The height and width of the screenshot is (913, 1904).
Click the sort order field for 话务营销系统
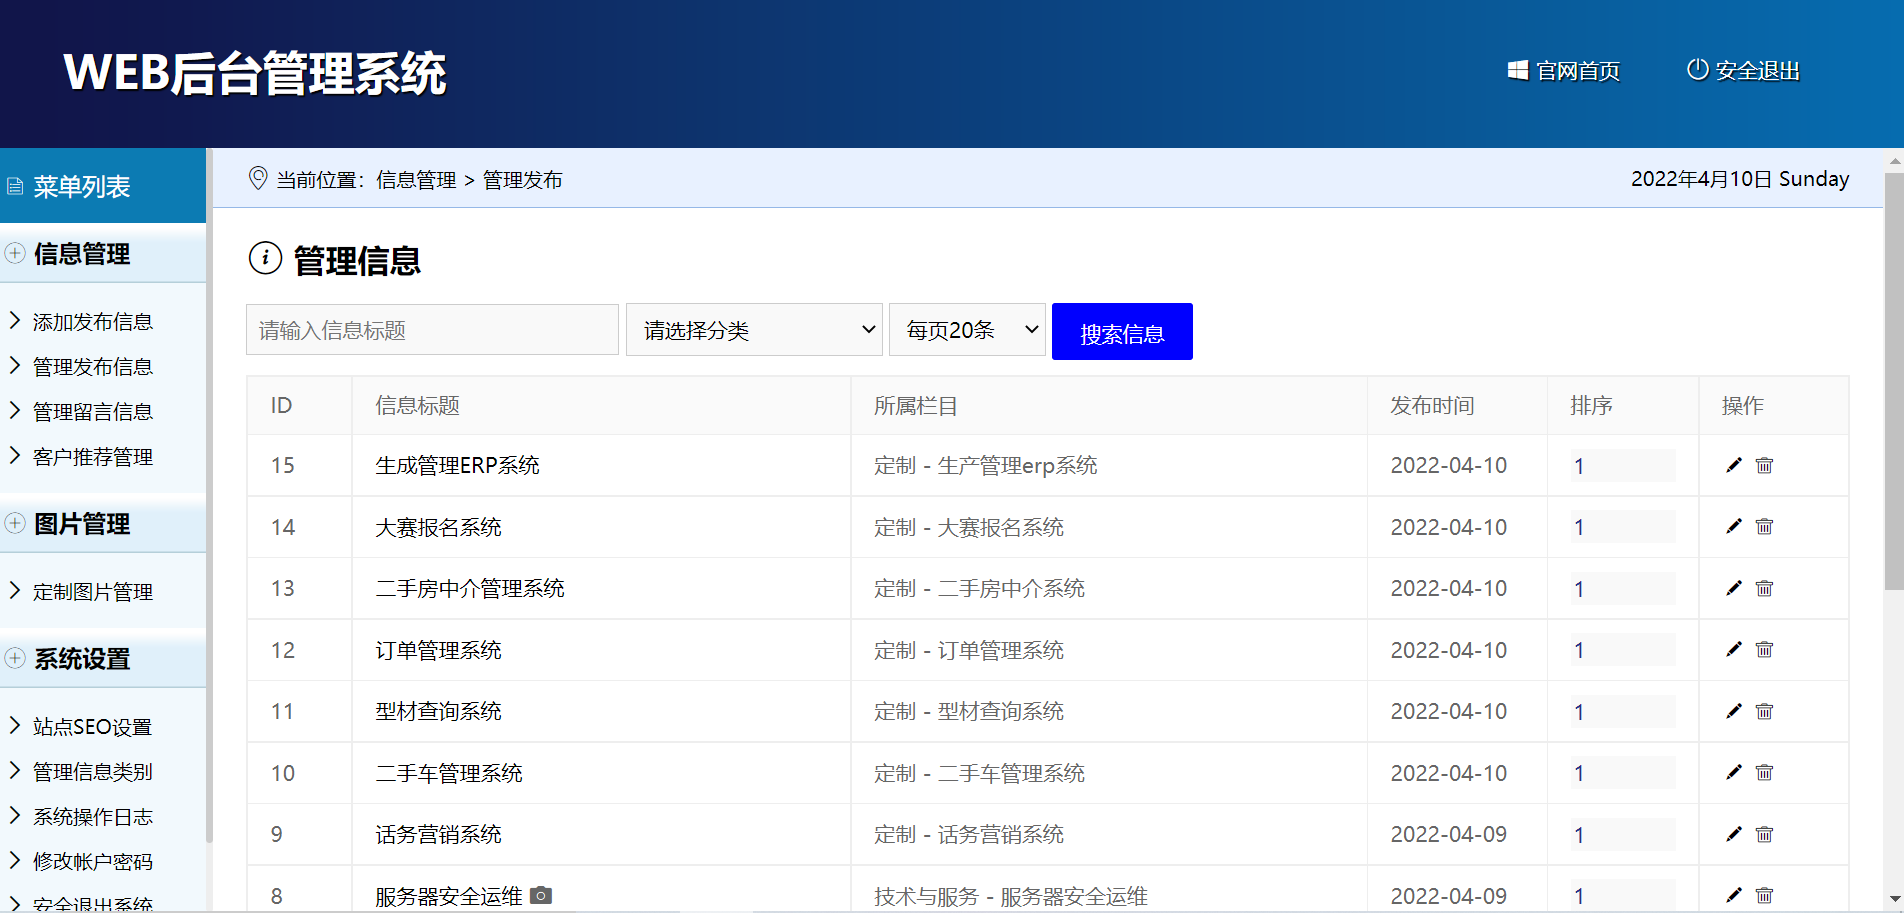click(1621, 834)
